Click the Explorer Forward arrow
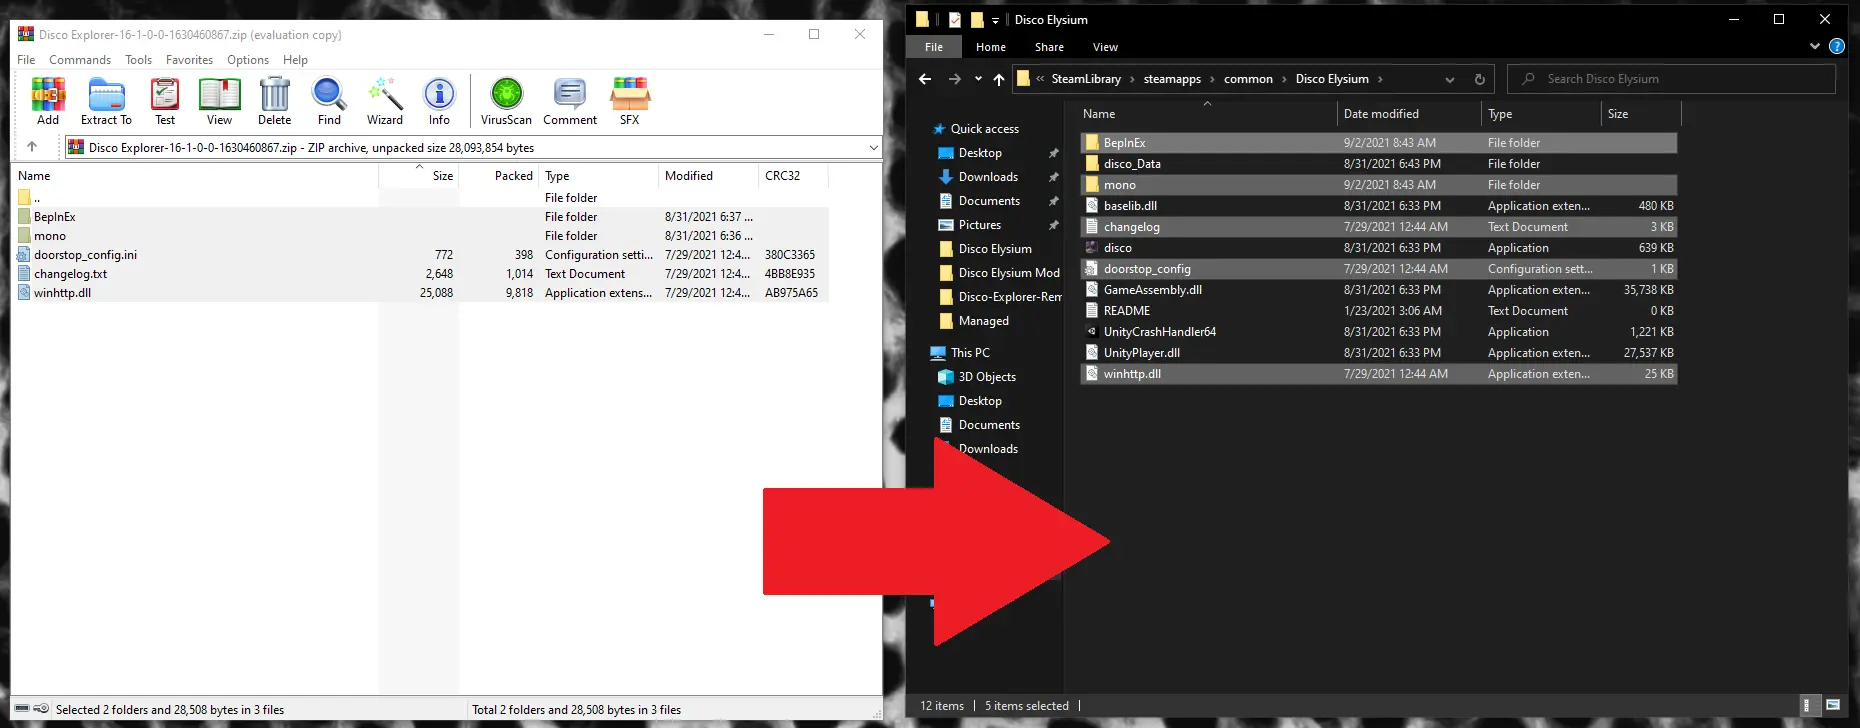Screen dimensions: 1860x728 click(x=955, y=79)
